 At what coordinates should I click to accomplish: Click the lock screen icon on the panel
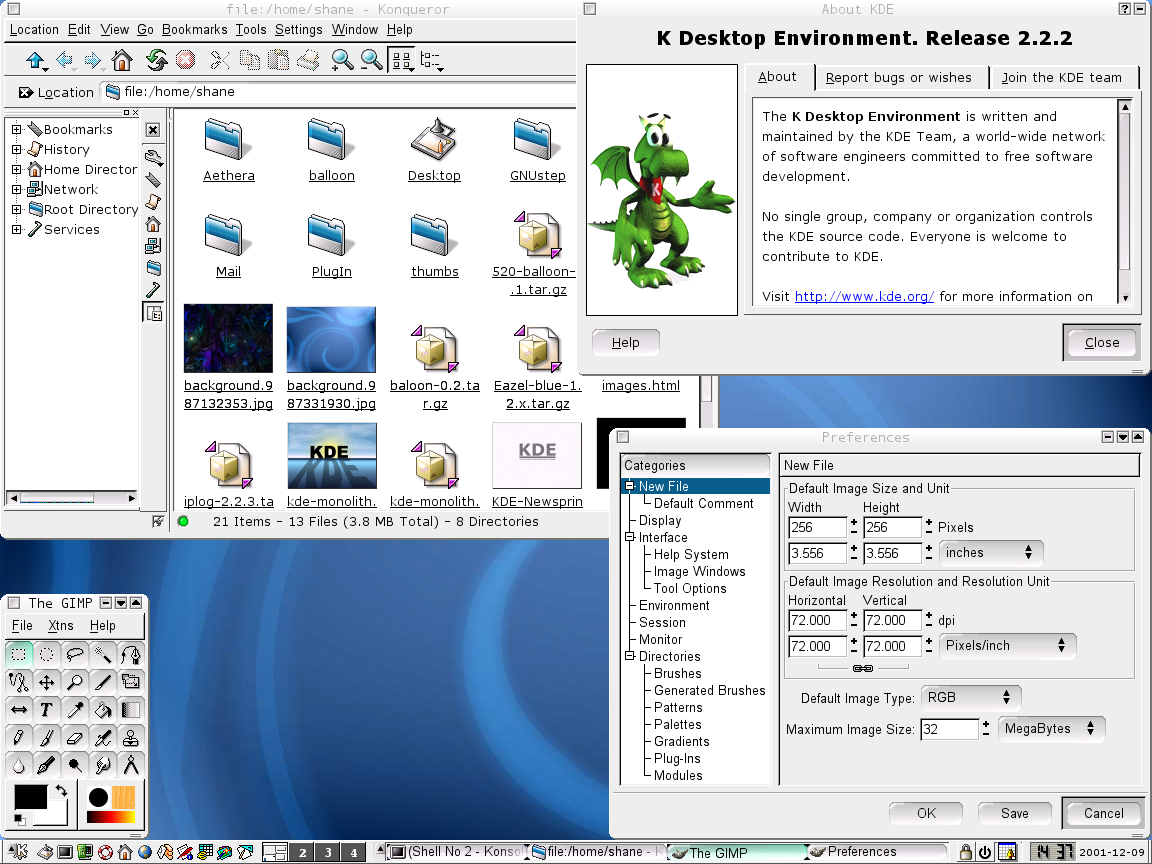pos(966,852)
